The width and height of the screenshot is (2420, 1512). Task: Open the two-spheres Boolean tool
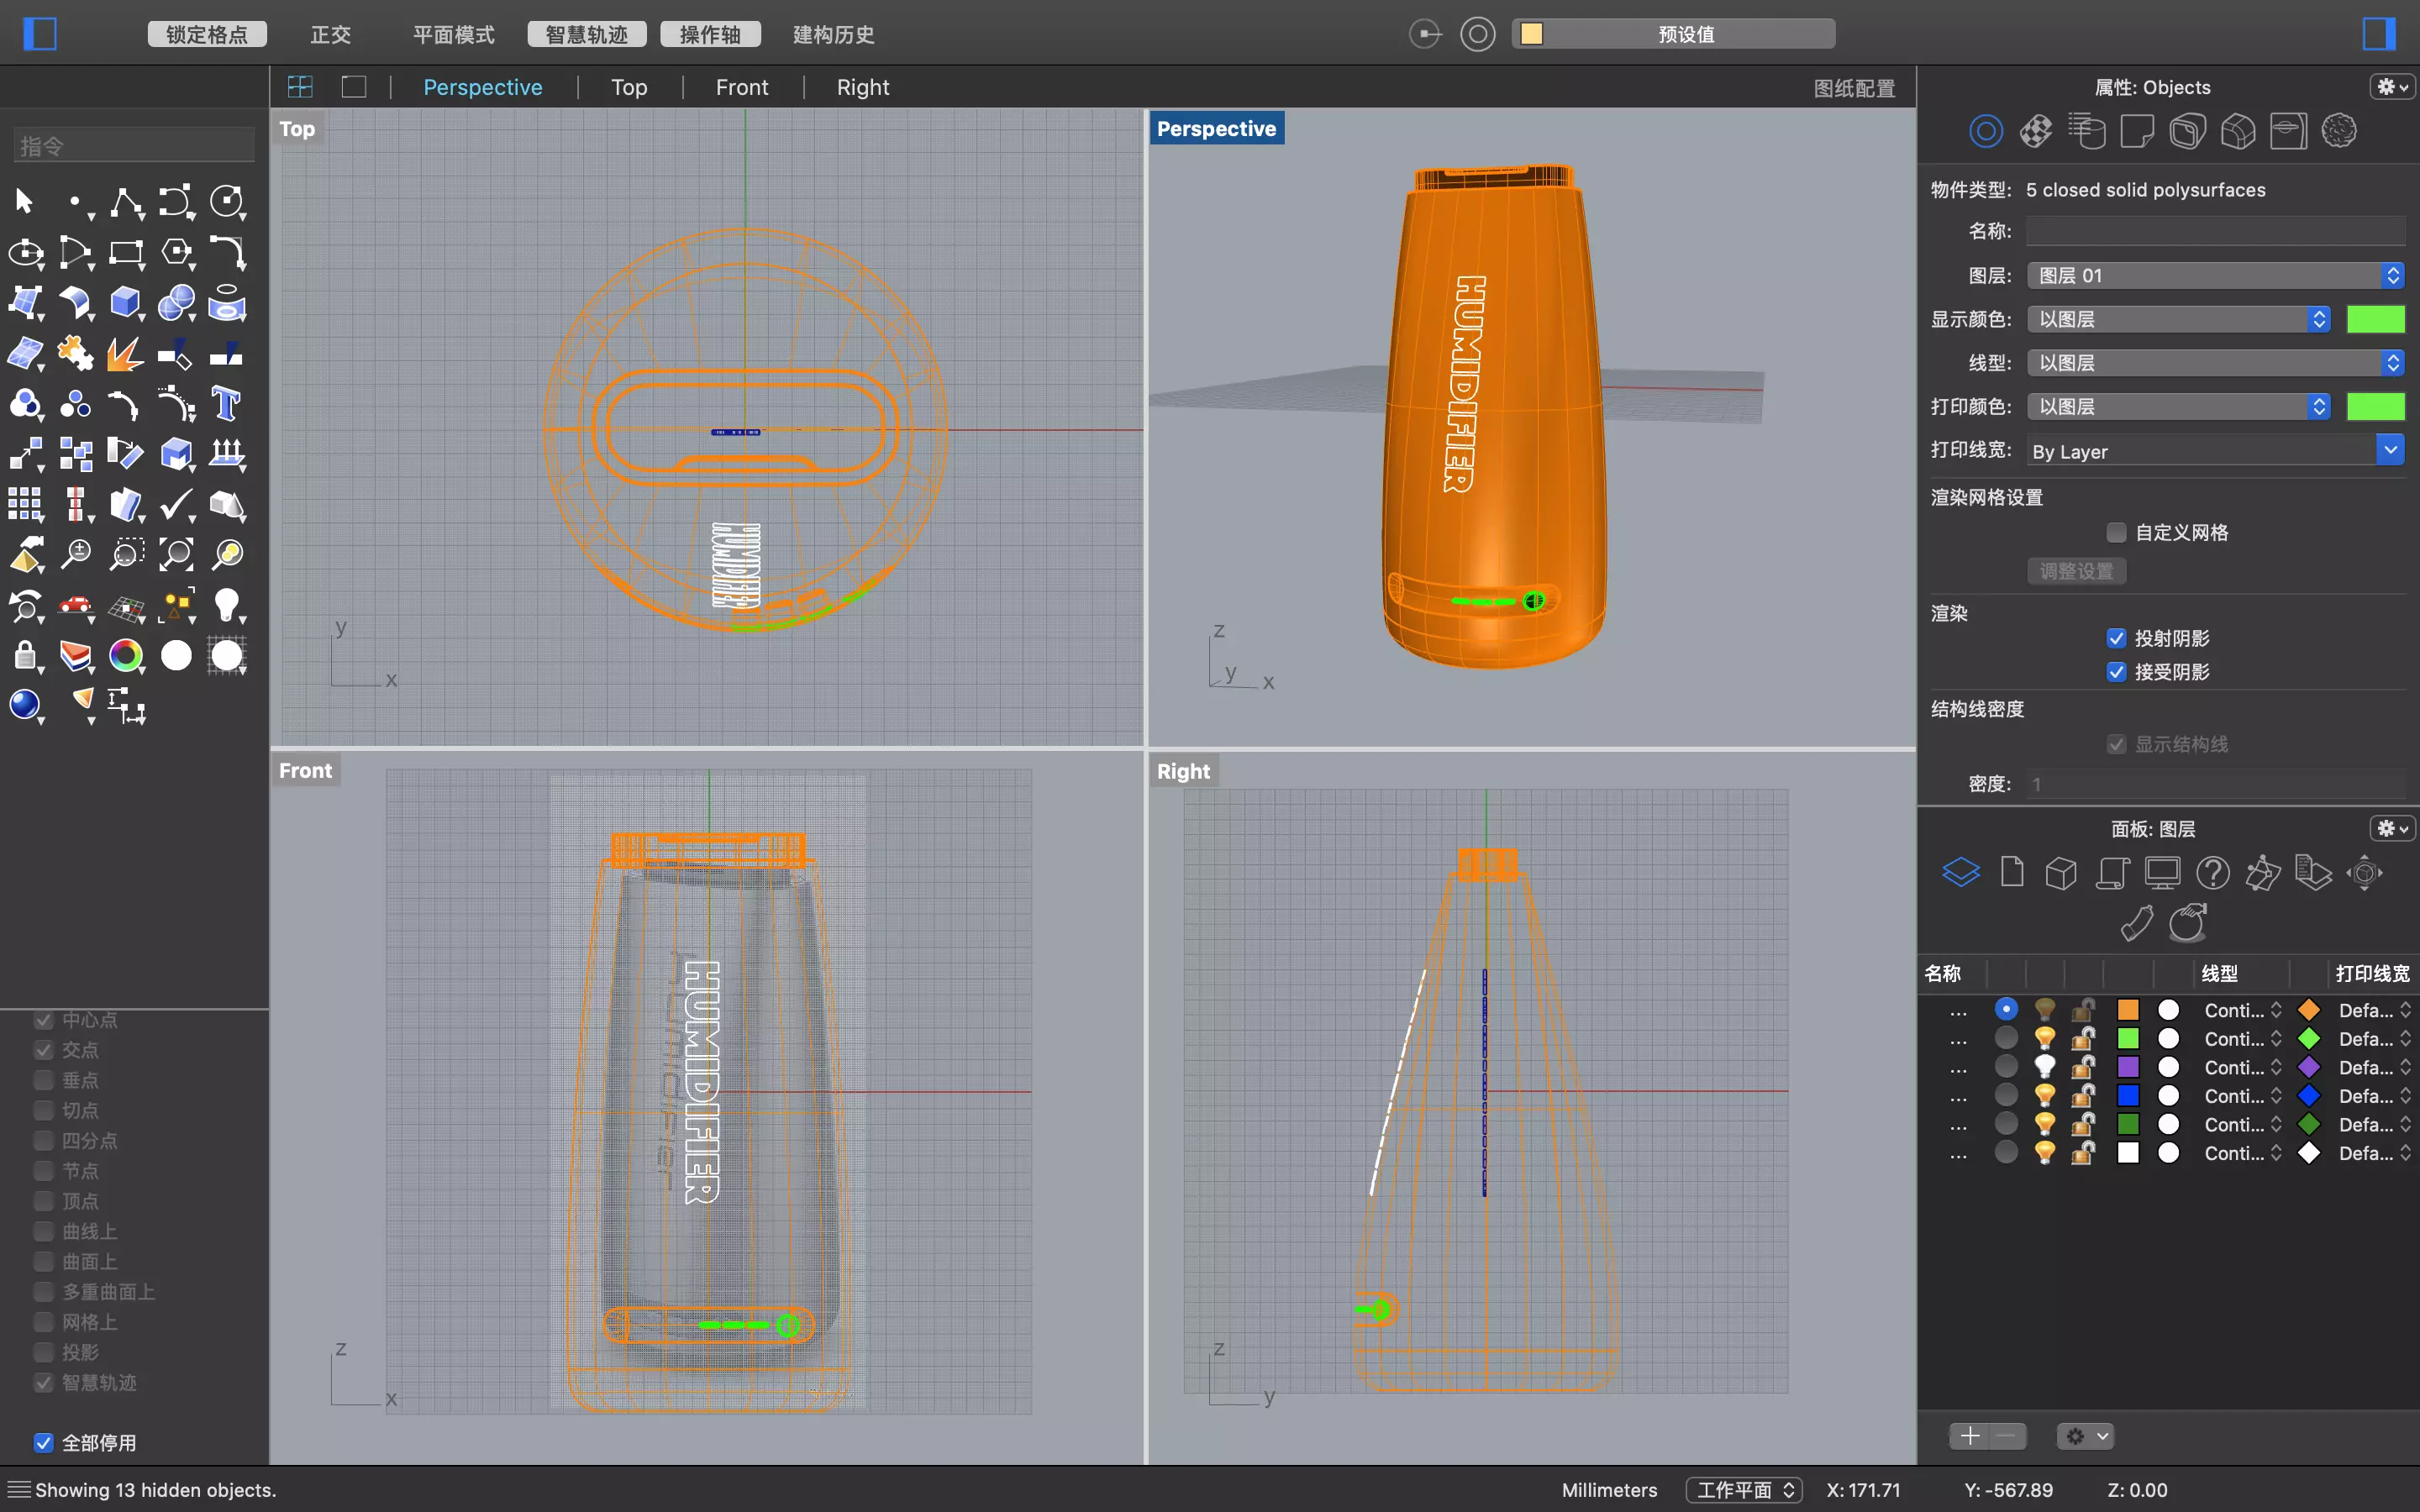point(177,302)
